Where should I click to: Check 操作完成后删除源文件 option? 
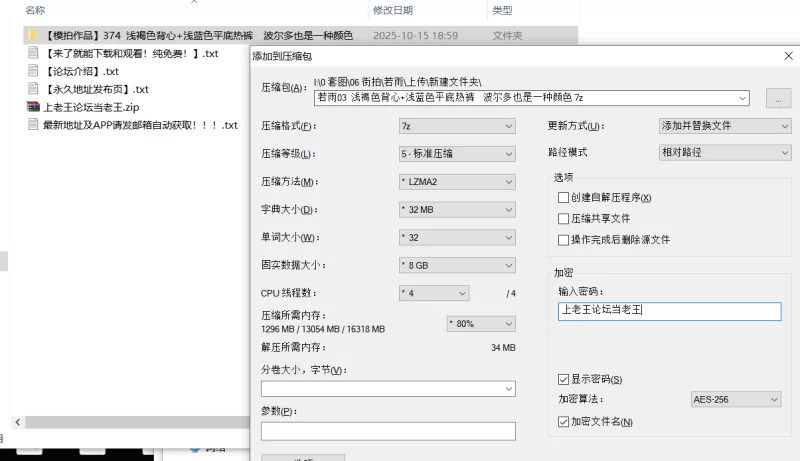pyautogui.click(x=563, y=240)
